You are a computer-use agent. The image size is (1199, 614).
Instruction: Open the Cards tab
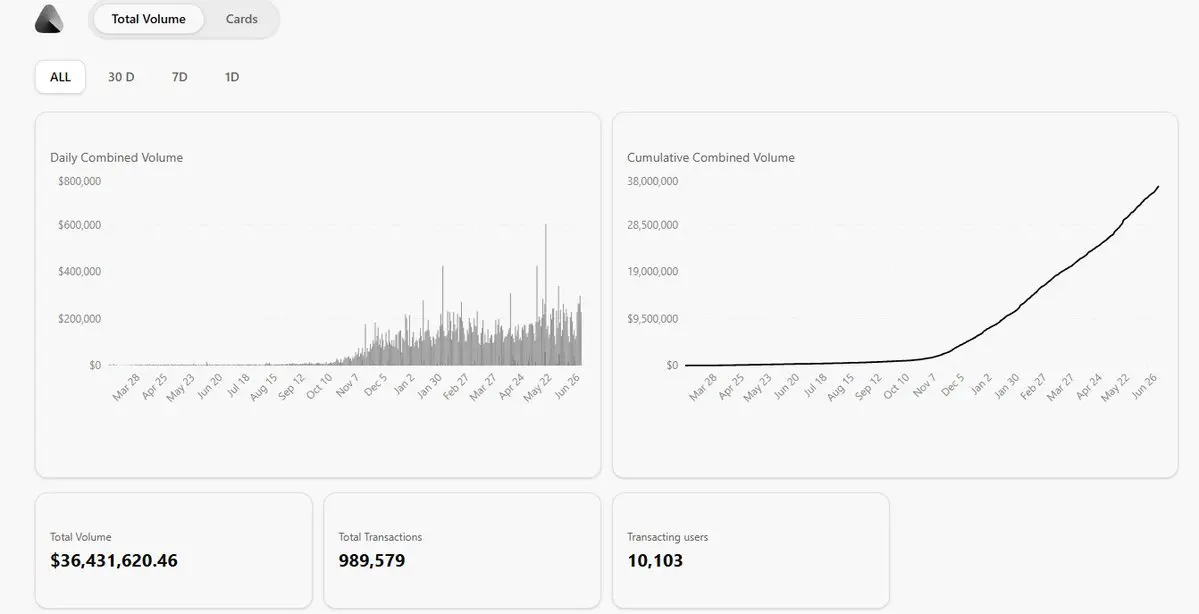coord(242,19)
